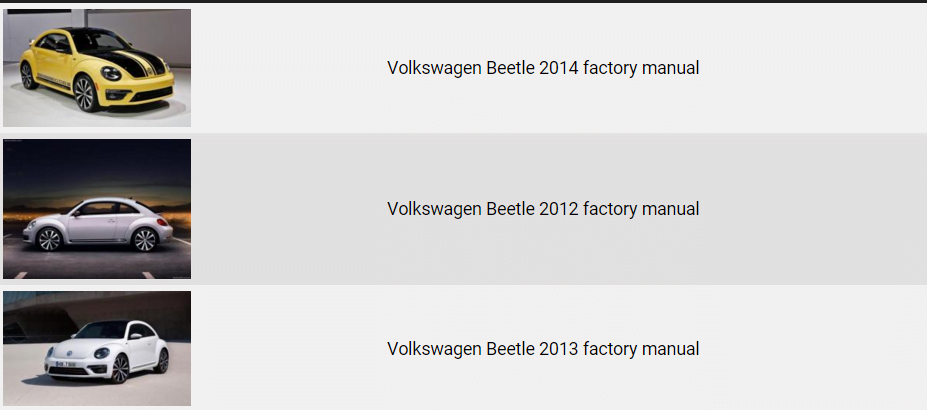View the factory manual for model year 2014
The image size is (927, 410).
[x=542, y=68]
